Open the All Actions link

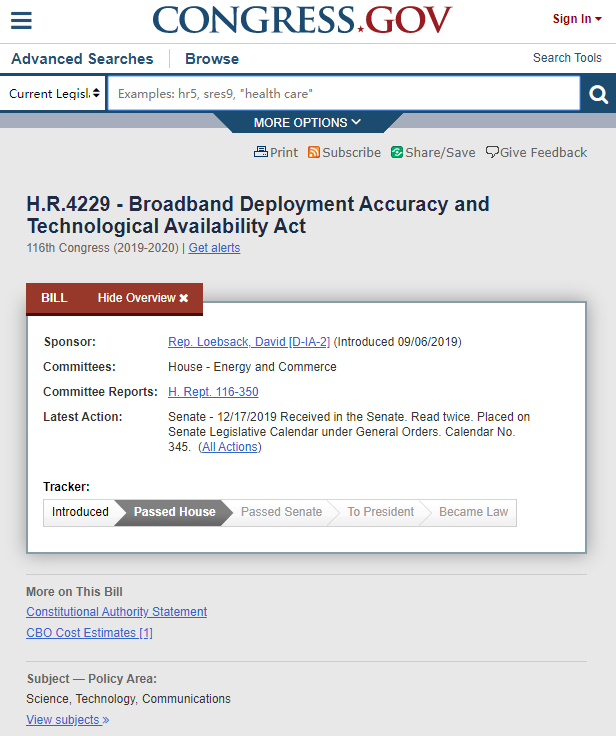pyautogui.click(x=230, y=447)
